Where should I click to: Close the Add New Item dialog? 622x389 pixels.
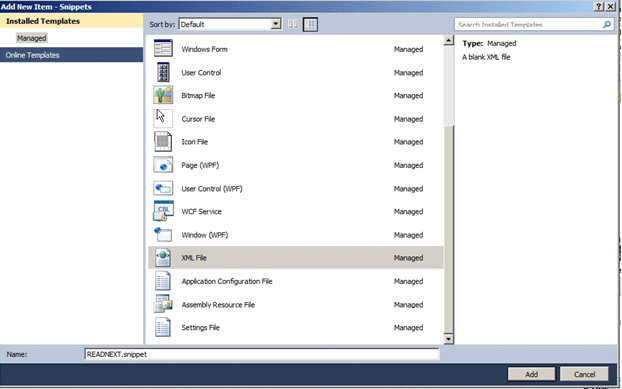coord(611,6)
